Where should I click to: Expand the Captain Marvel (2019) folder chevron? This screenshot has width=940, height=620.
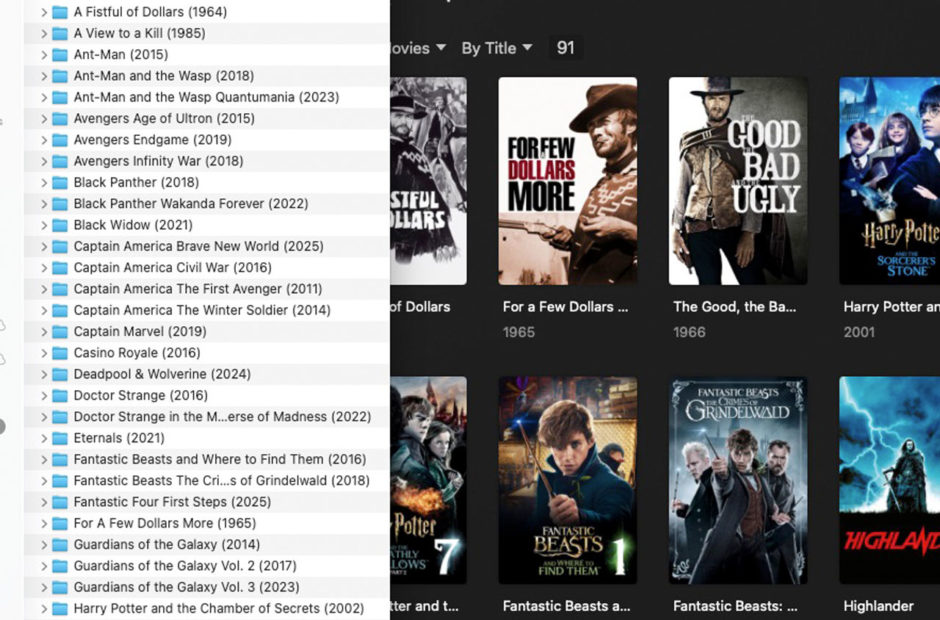(x=44, y=332)
